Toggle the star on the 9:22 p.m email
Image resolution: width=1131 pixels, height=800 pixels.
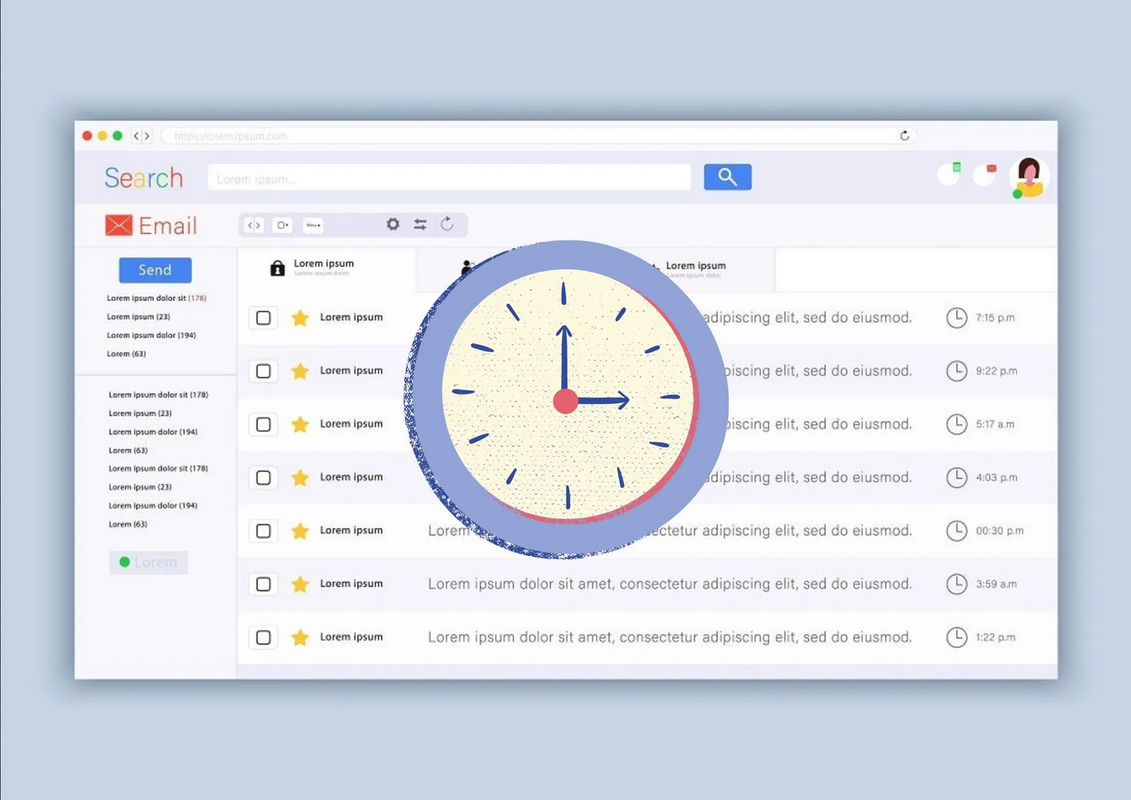300,371
